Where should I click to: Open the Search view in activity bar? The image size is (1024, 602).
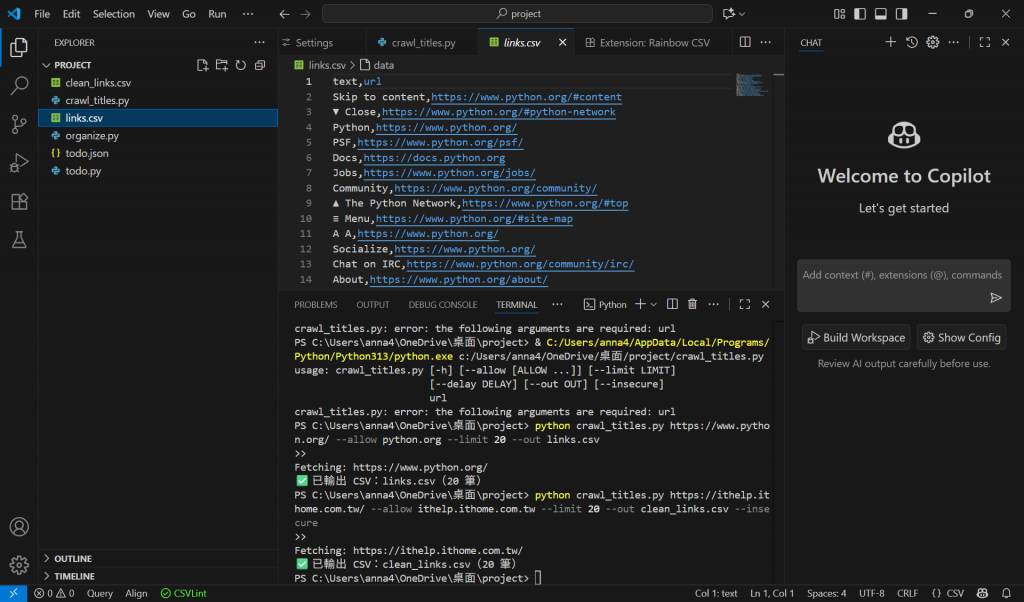pos(19,86)
